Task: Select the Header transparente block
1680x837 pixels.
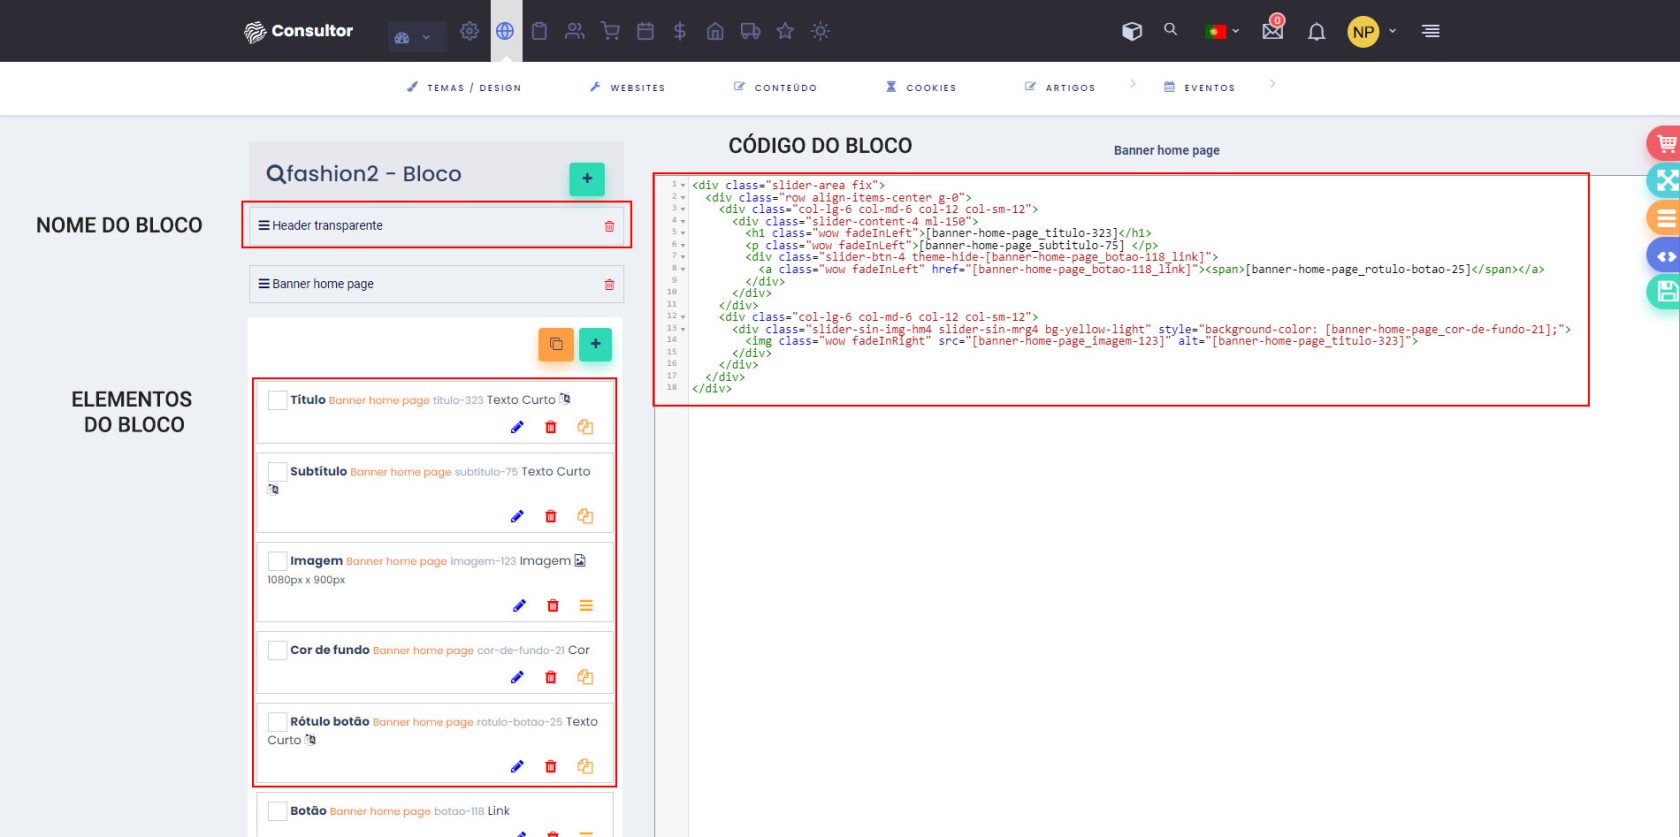Action: [436, 225]
